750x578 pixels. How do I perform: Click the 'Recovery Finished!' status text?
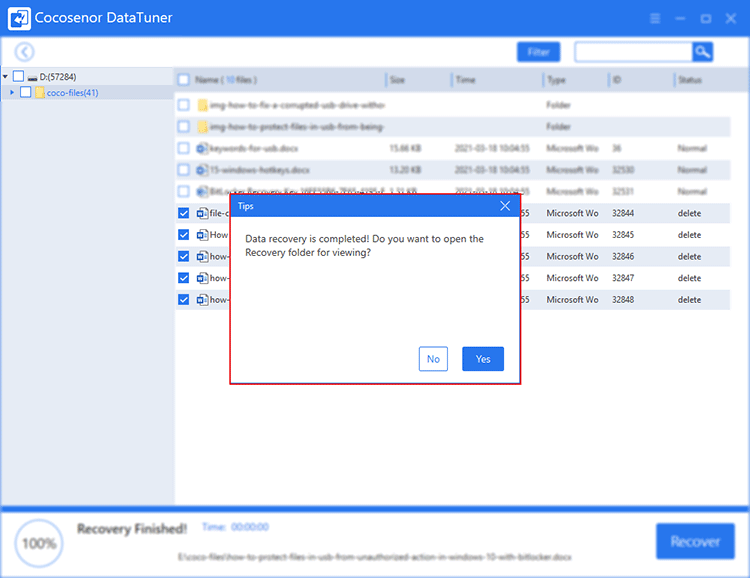(x=132, y=529)
